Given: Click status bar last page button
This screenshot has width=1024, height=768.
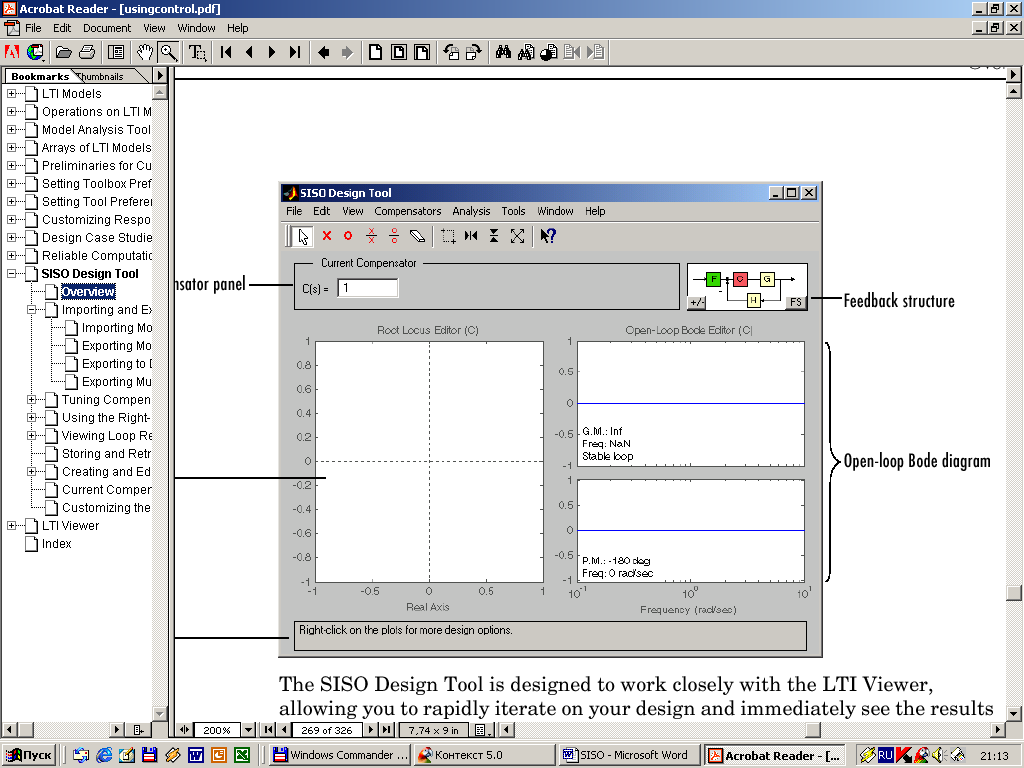Looking at the screenshot, I should click(x=387, y=730).
